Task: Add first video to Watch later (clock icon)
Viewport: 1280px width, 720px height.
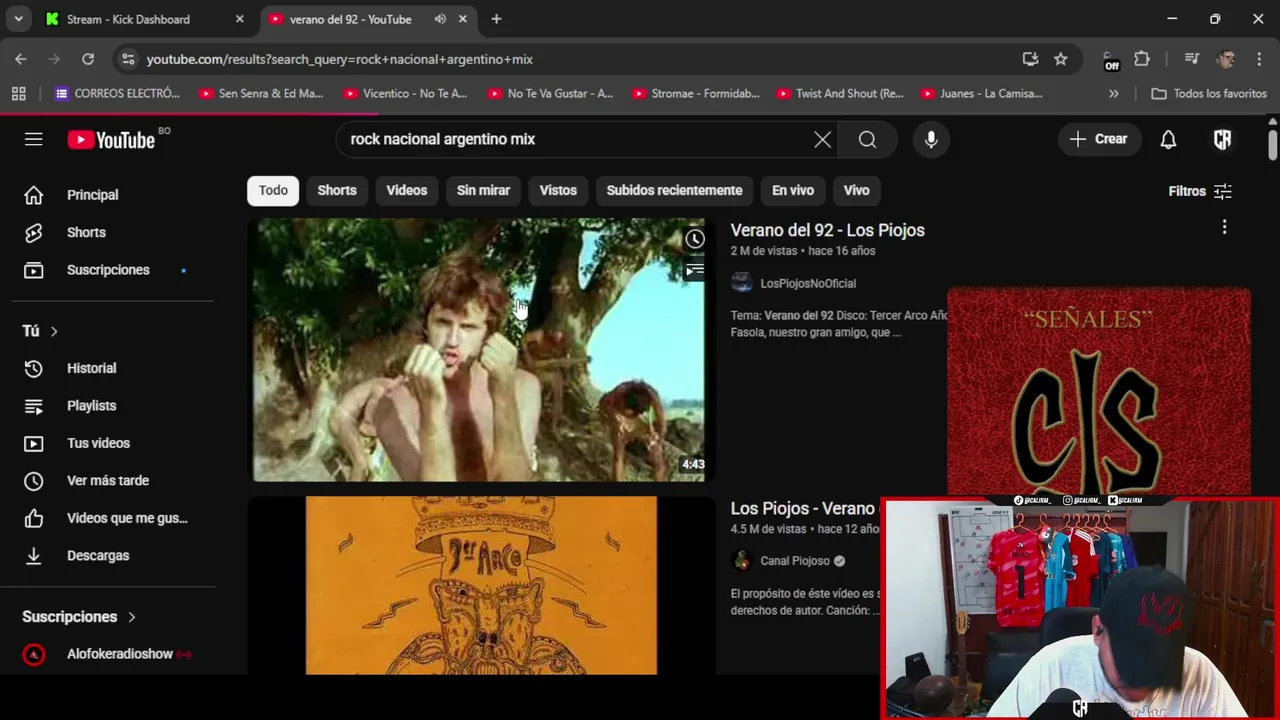Action: 695,239
